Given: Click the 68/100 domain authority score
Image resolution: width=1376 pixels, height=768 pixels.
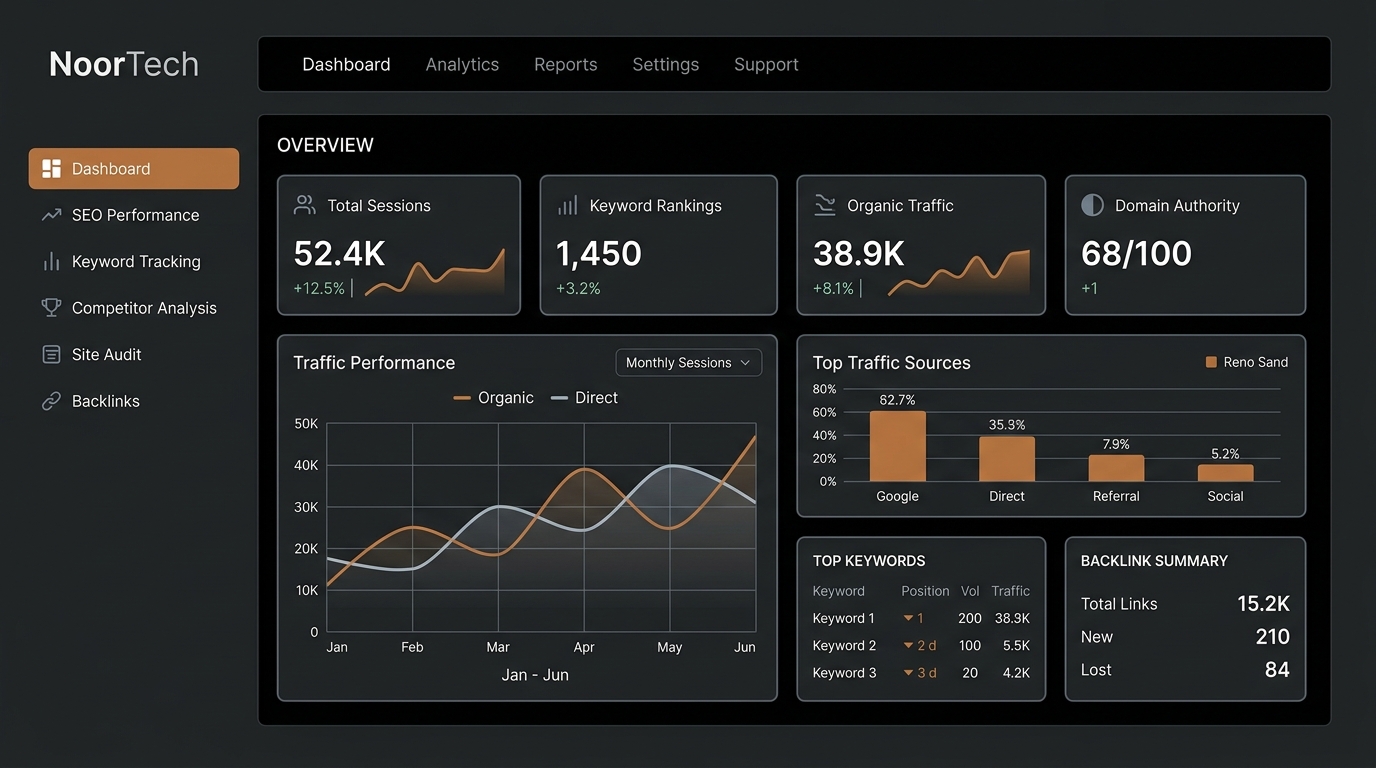Looking at the screenshot, I should pos(1136,254).
